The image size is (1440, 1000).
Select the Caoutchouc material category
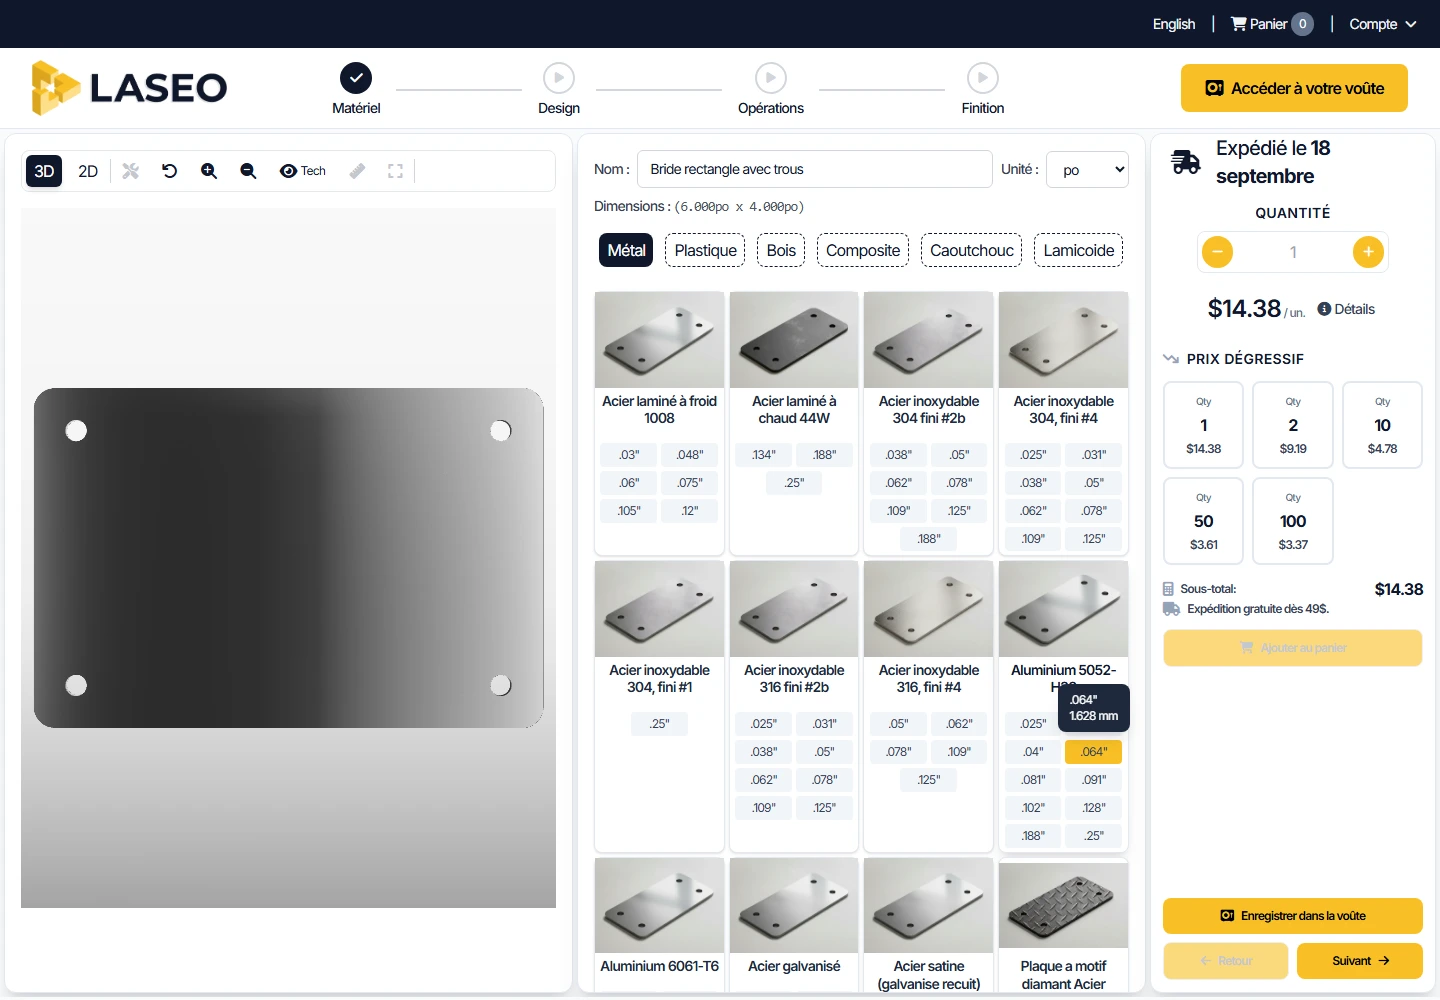point(972,250)
